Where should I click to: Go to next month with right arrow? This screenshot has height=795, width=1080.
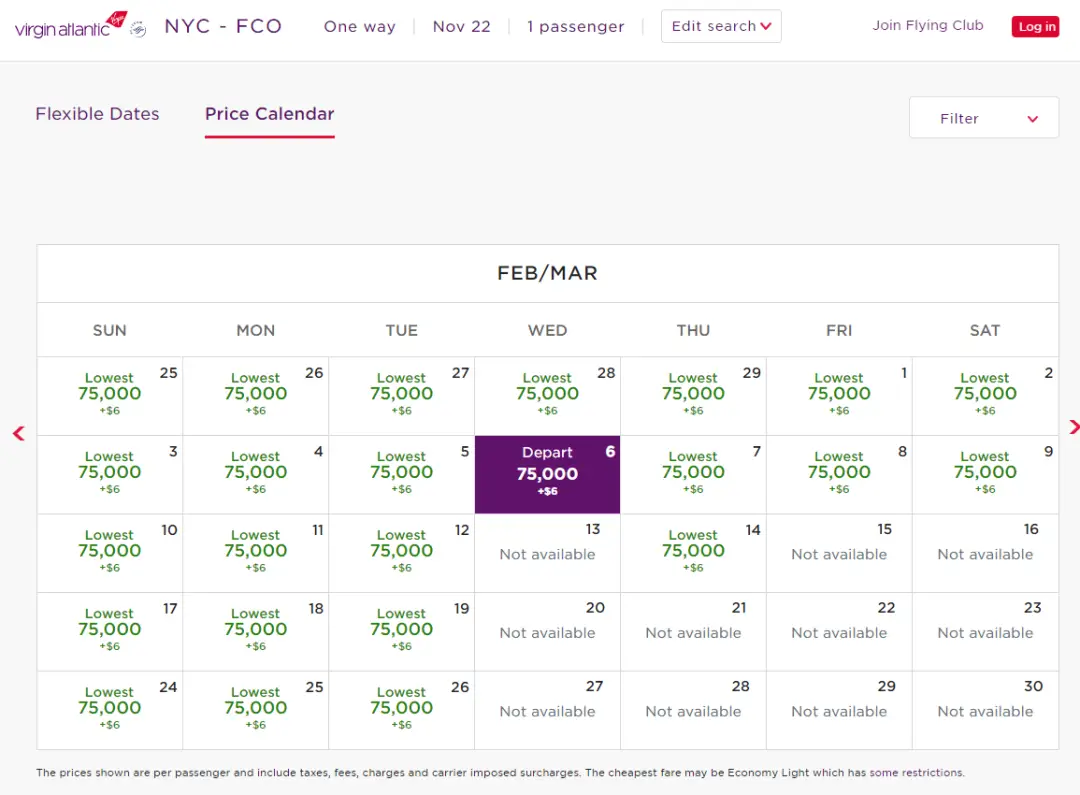click(x=1073, y=427)
